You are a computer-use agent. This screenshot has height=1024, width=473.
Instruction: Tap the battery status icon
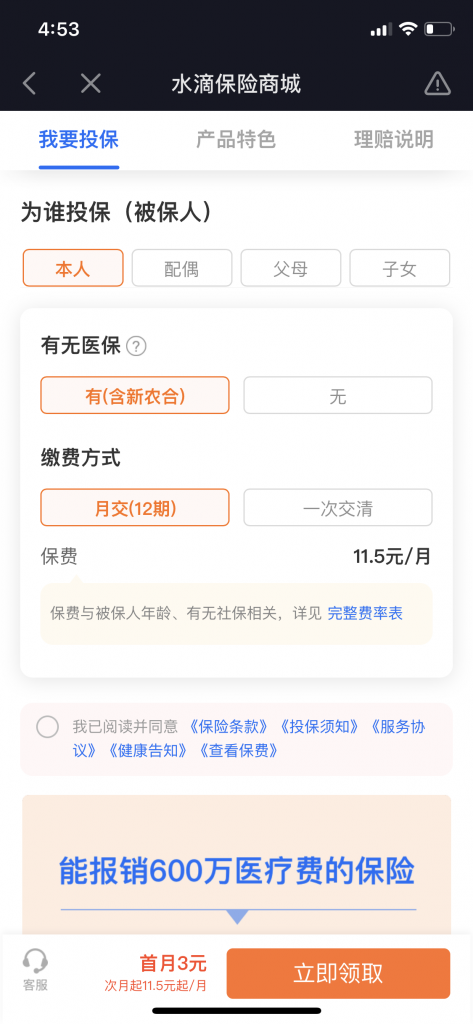coord(438,29)
